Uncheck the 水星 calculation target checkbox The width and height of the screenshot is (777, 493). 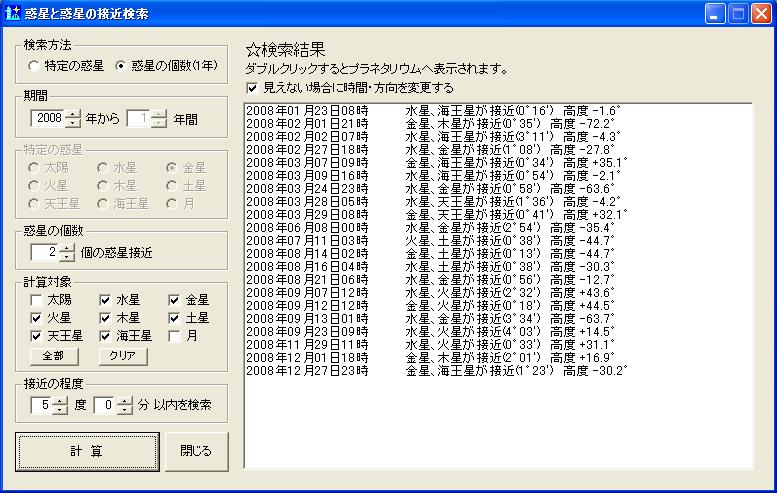tap(105, 299)
